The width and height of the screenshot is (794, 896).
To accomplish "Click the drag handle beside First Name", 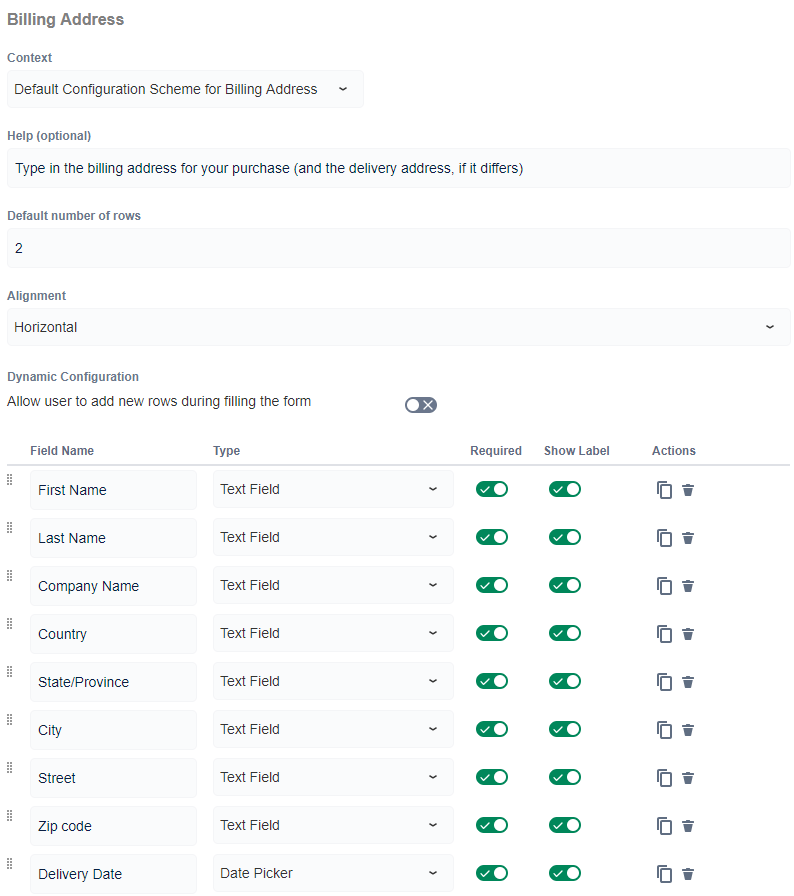I will click(x=9, y=479).
